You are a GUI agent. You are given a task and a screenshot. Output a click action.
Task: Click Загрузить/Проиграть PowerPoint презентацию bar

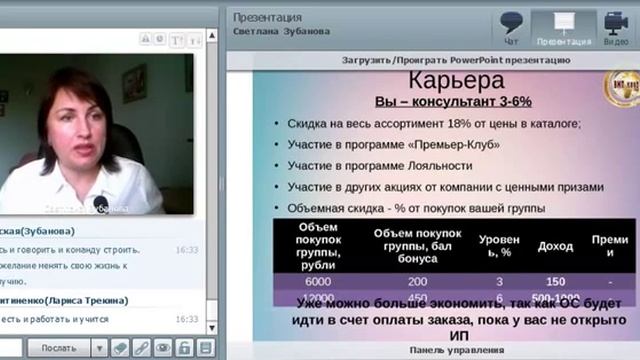[x=456, y=60]
